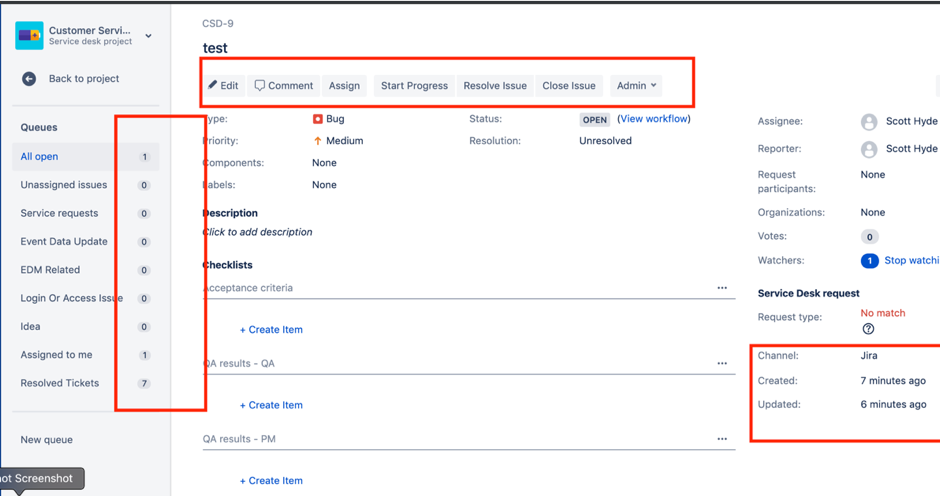Click the CSD-9 issue key link

218,23
